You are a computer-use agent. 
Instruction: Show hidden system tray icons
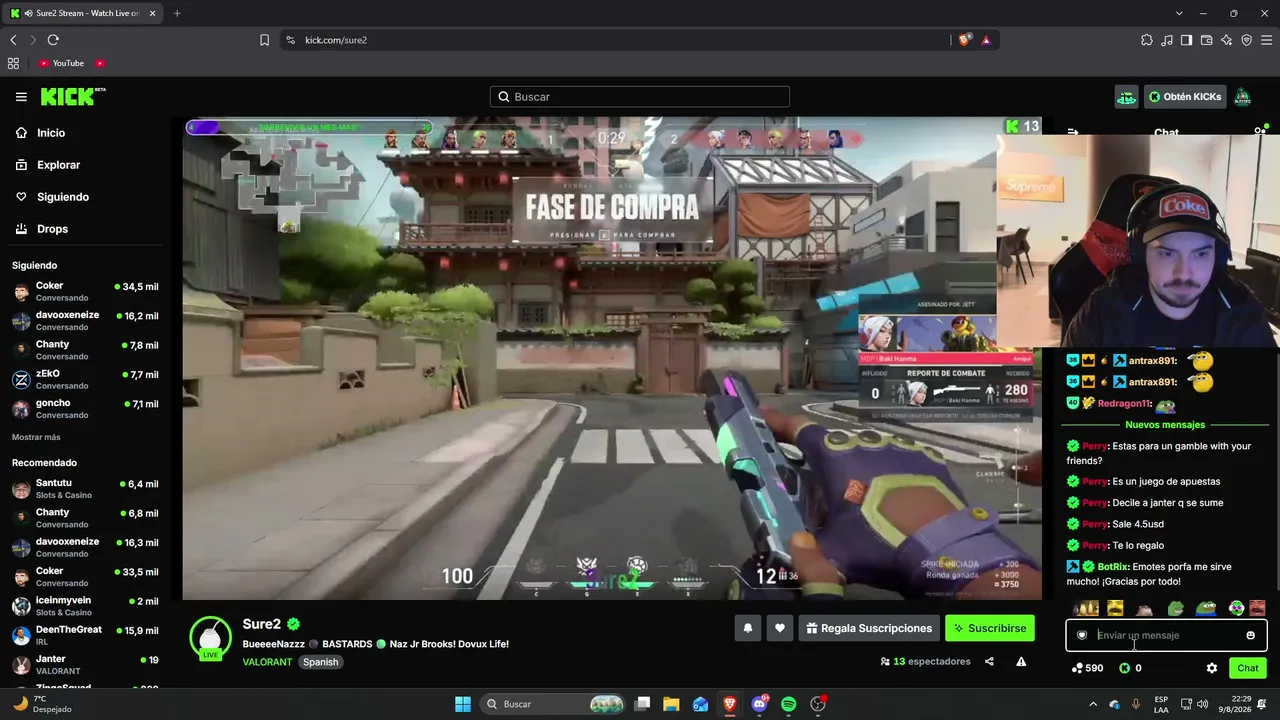coord(1093,704)
